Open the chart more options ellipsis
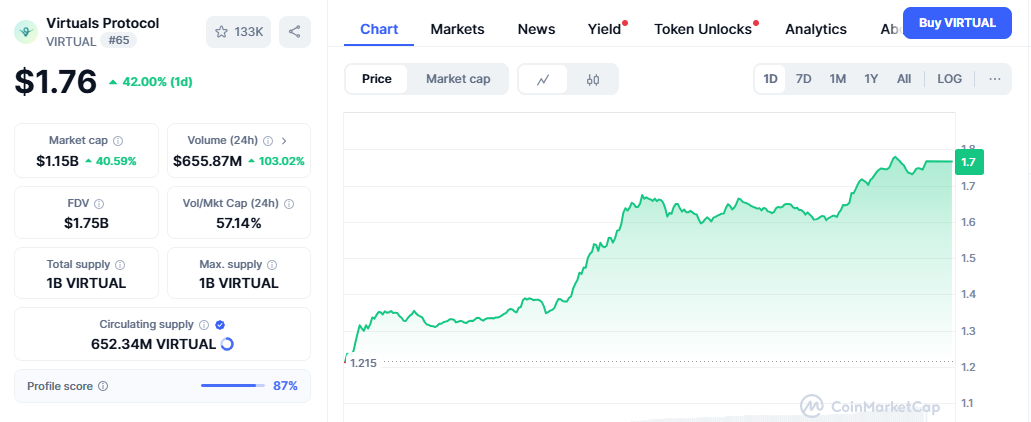1031x422 pixels. [995, 79]
